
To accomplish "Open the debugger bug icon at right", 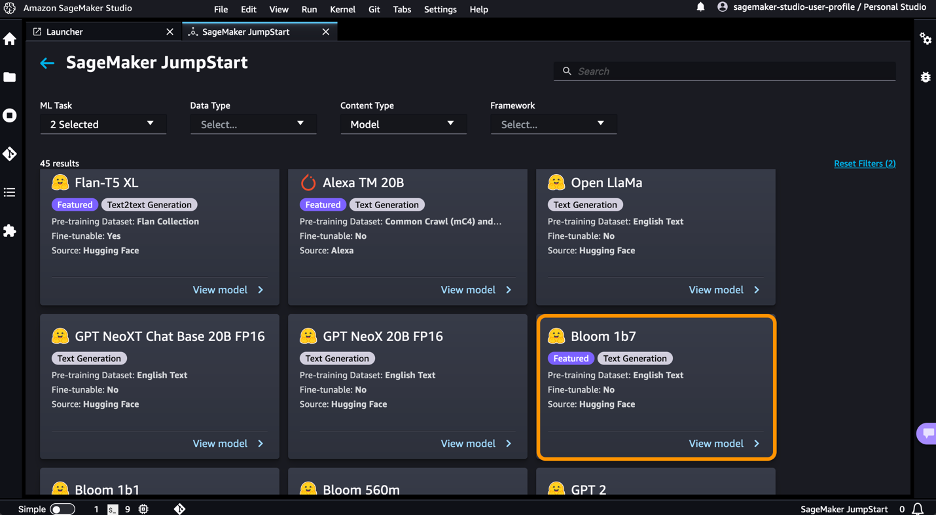I will [925, 77].
